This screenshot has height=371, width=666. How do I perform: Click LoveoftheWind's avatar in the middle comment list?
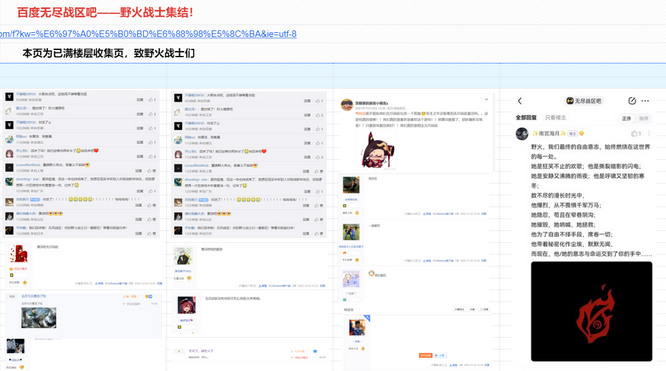coord(178,168)
